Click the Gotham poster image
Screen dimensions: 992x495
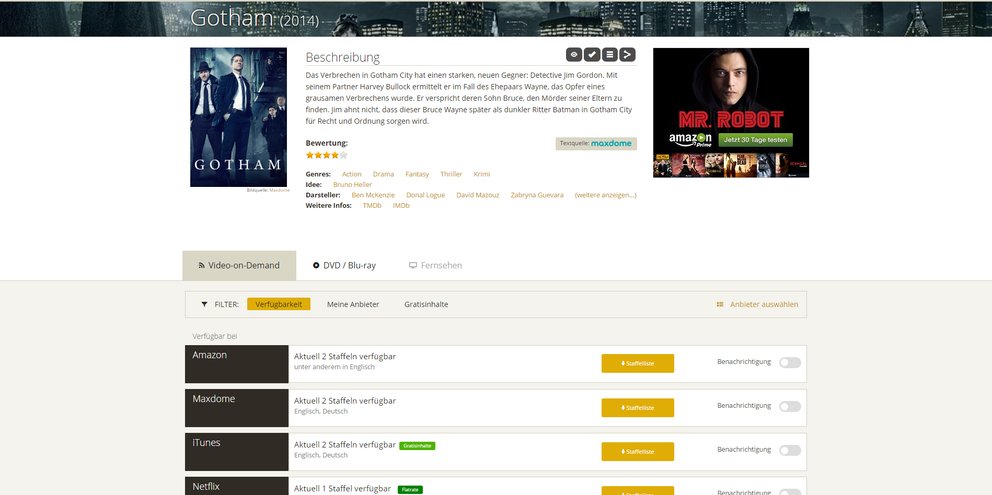(239, 117)
